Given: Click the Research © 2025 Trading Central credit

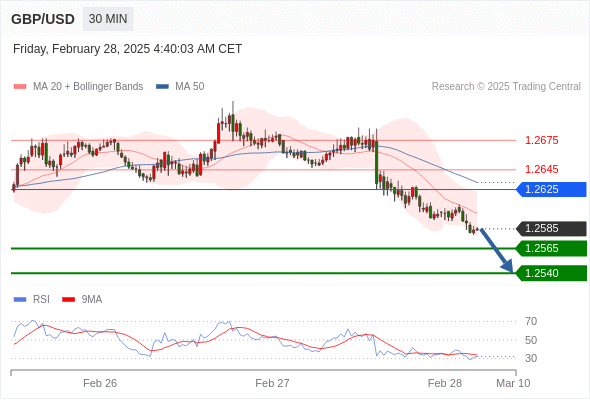Looking at the screenshot, I should click(x=506, y=87).
